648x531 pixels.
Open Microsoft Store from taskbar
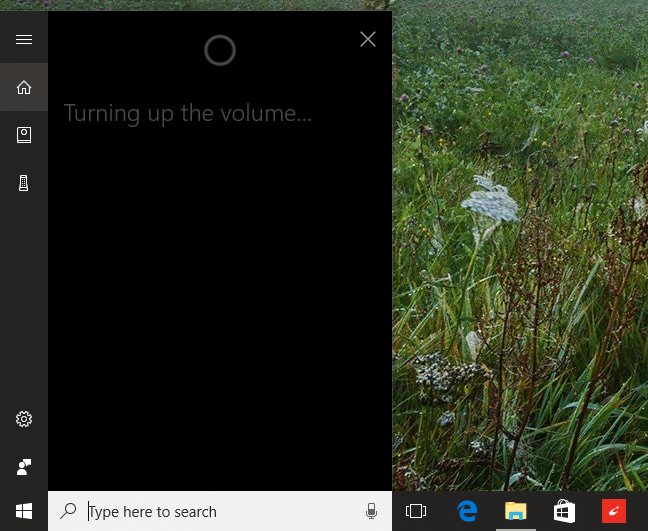click(x=564, y=511)
